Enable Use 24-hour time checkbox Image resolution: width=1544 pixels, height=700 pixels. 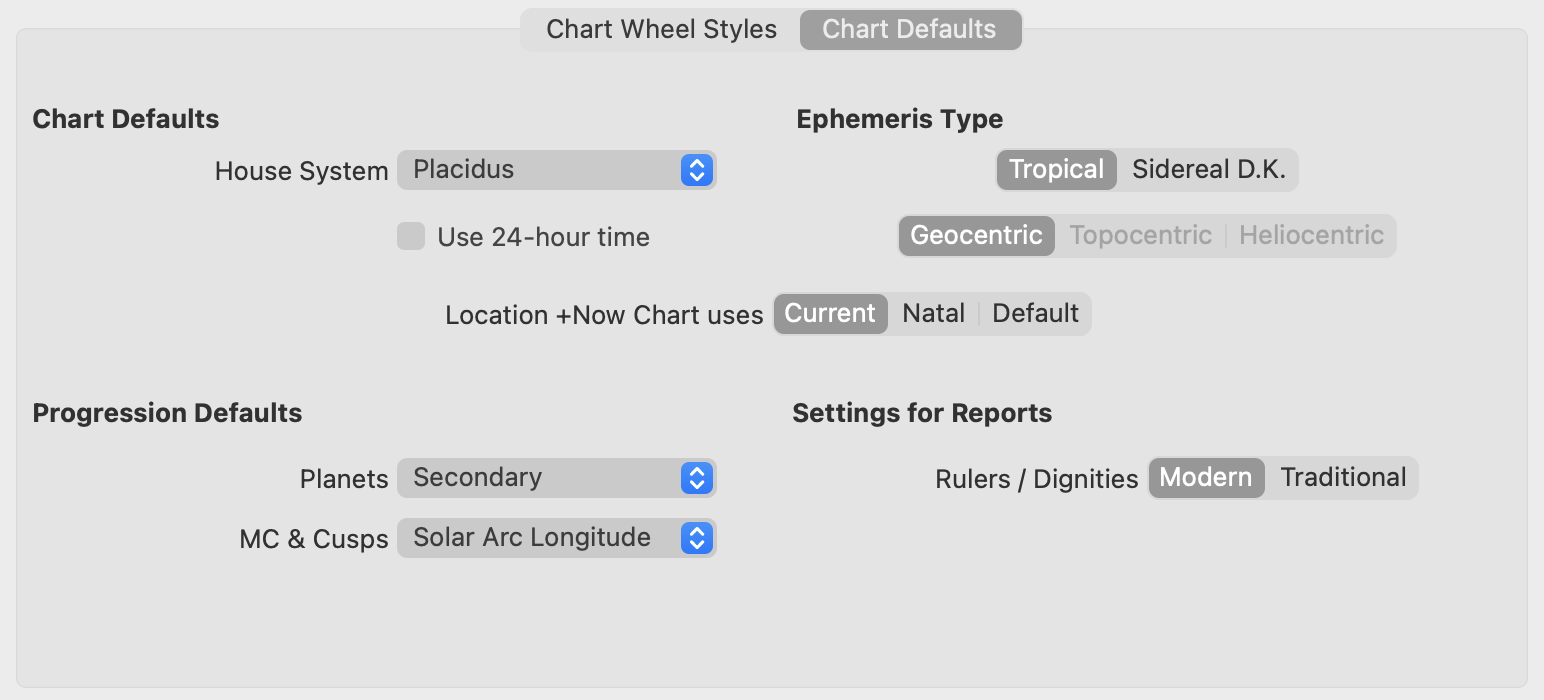(411, 237)
